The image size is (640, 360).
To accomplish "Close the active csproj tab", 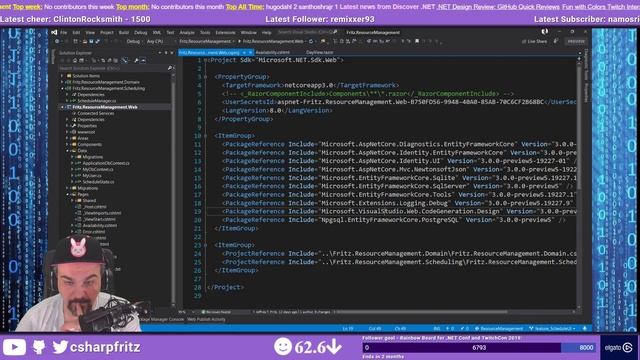I will [250, 52].
